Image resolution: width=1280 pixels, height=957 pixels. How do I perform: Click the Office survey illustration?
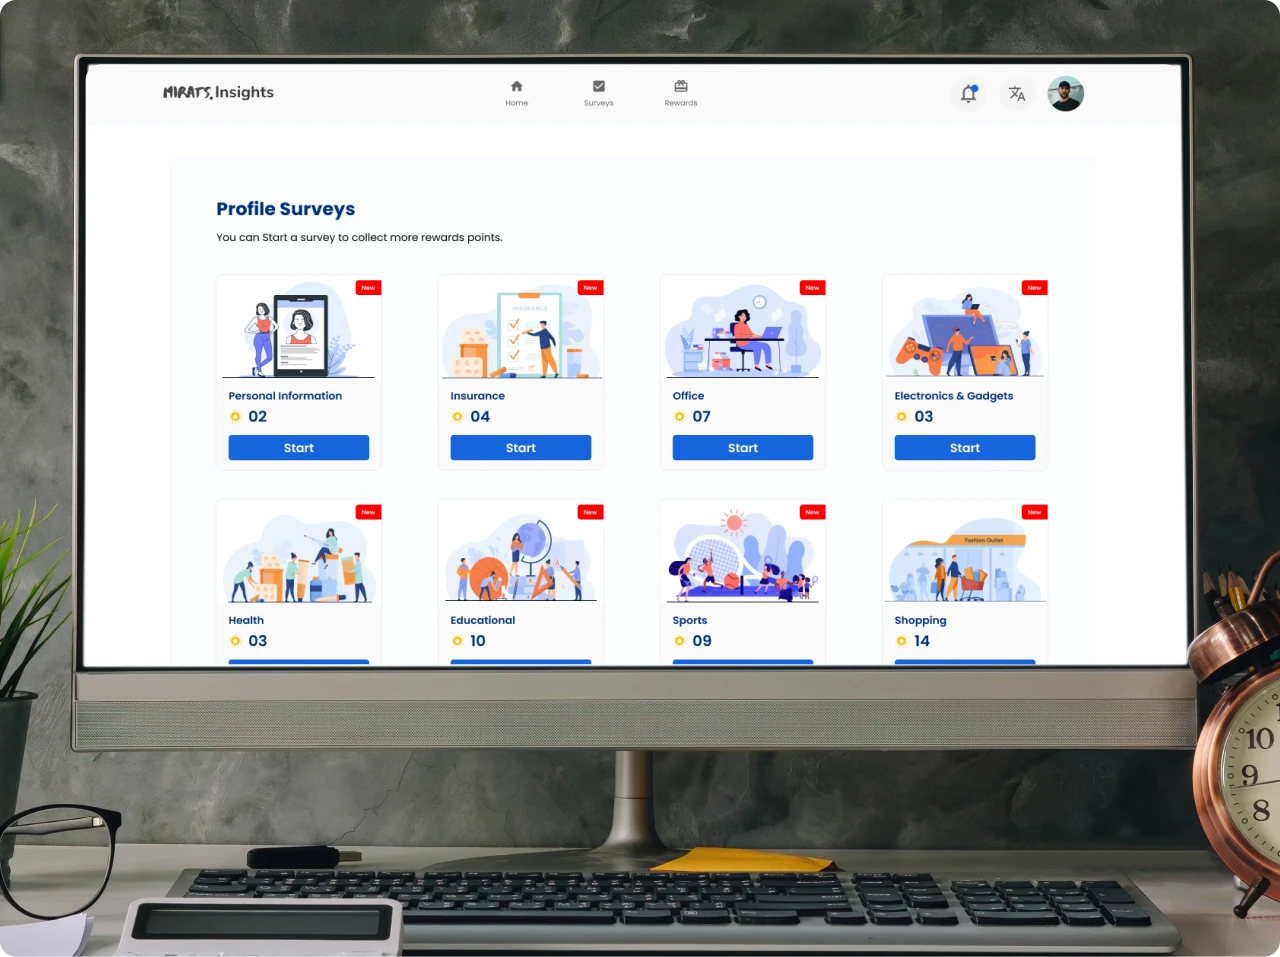743,331
